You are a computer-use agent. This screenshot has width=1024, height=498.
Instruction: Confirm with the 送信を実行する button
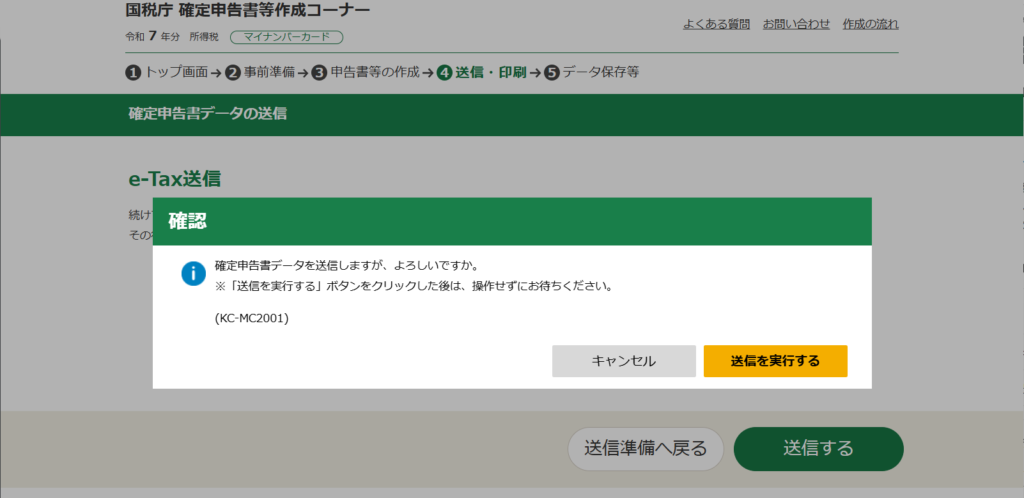(775, 361)
